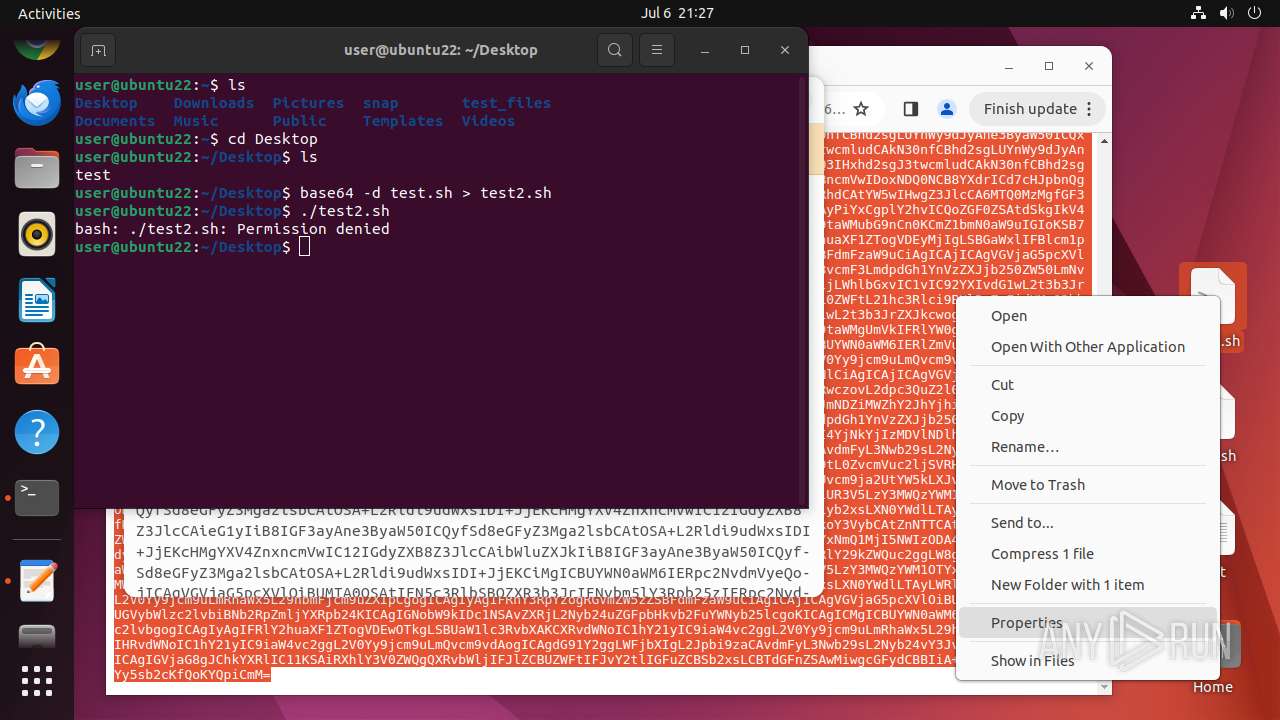
Task: Select Rename… from the context menu
Action: pyautogui.click(x=1025, y=447)
